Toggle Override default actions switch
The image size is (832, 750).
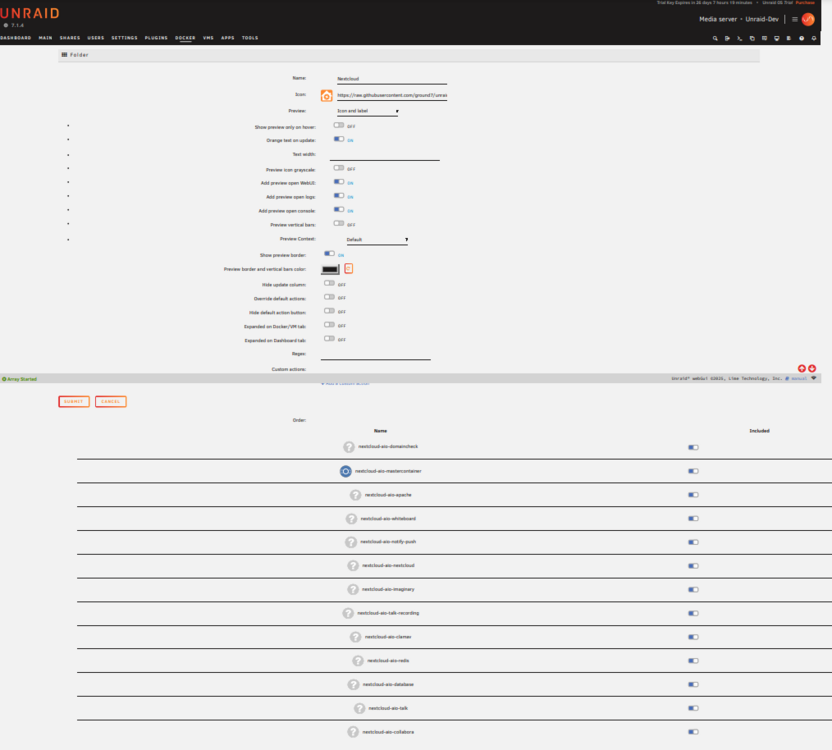329,297
